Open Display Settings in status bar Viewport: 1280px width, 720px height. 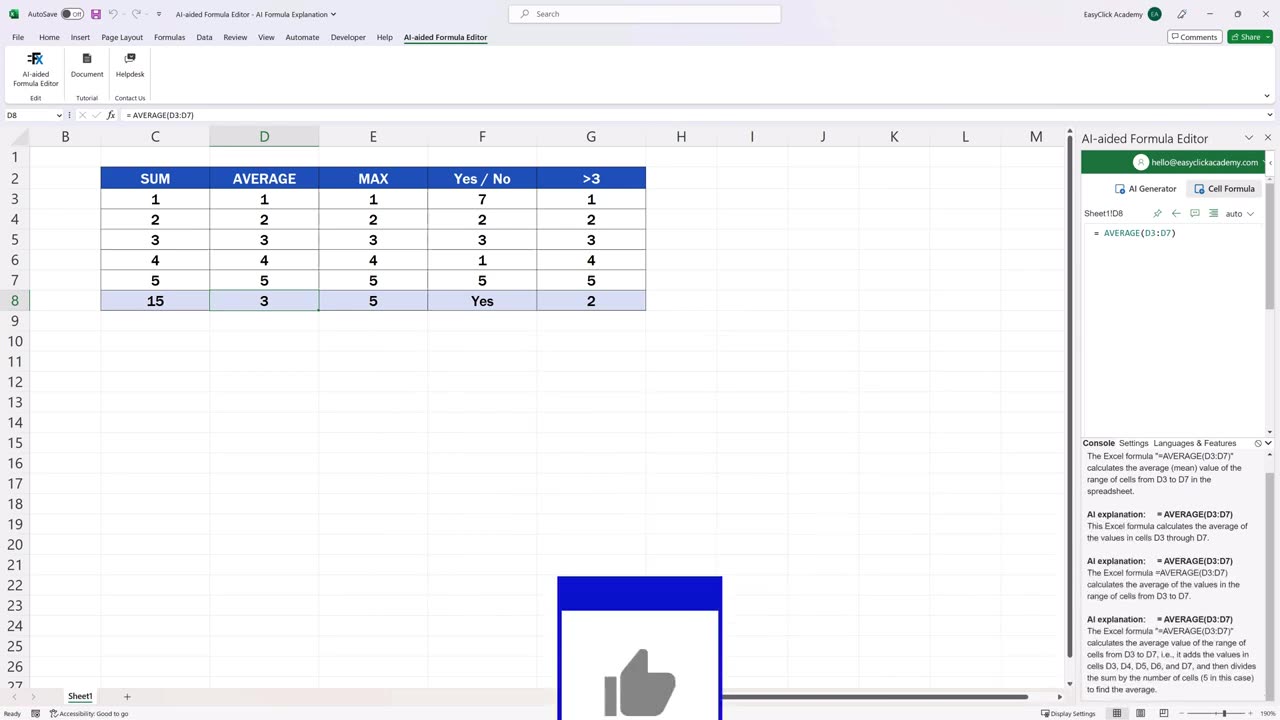click(1069, 713)
